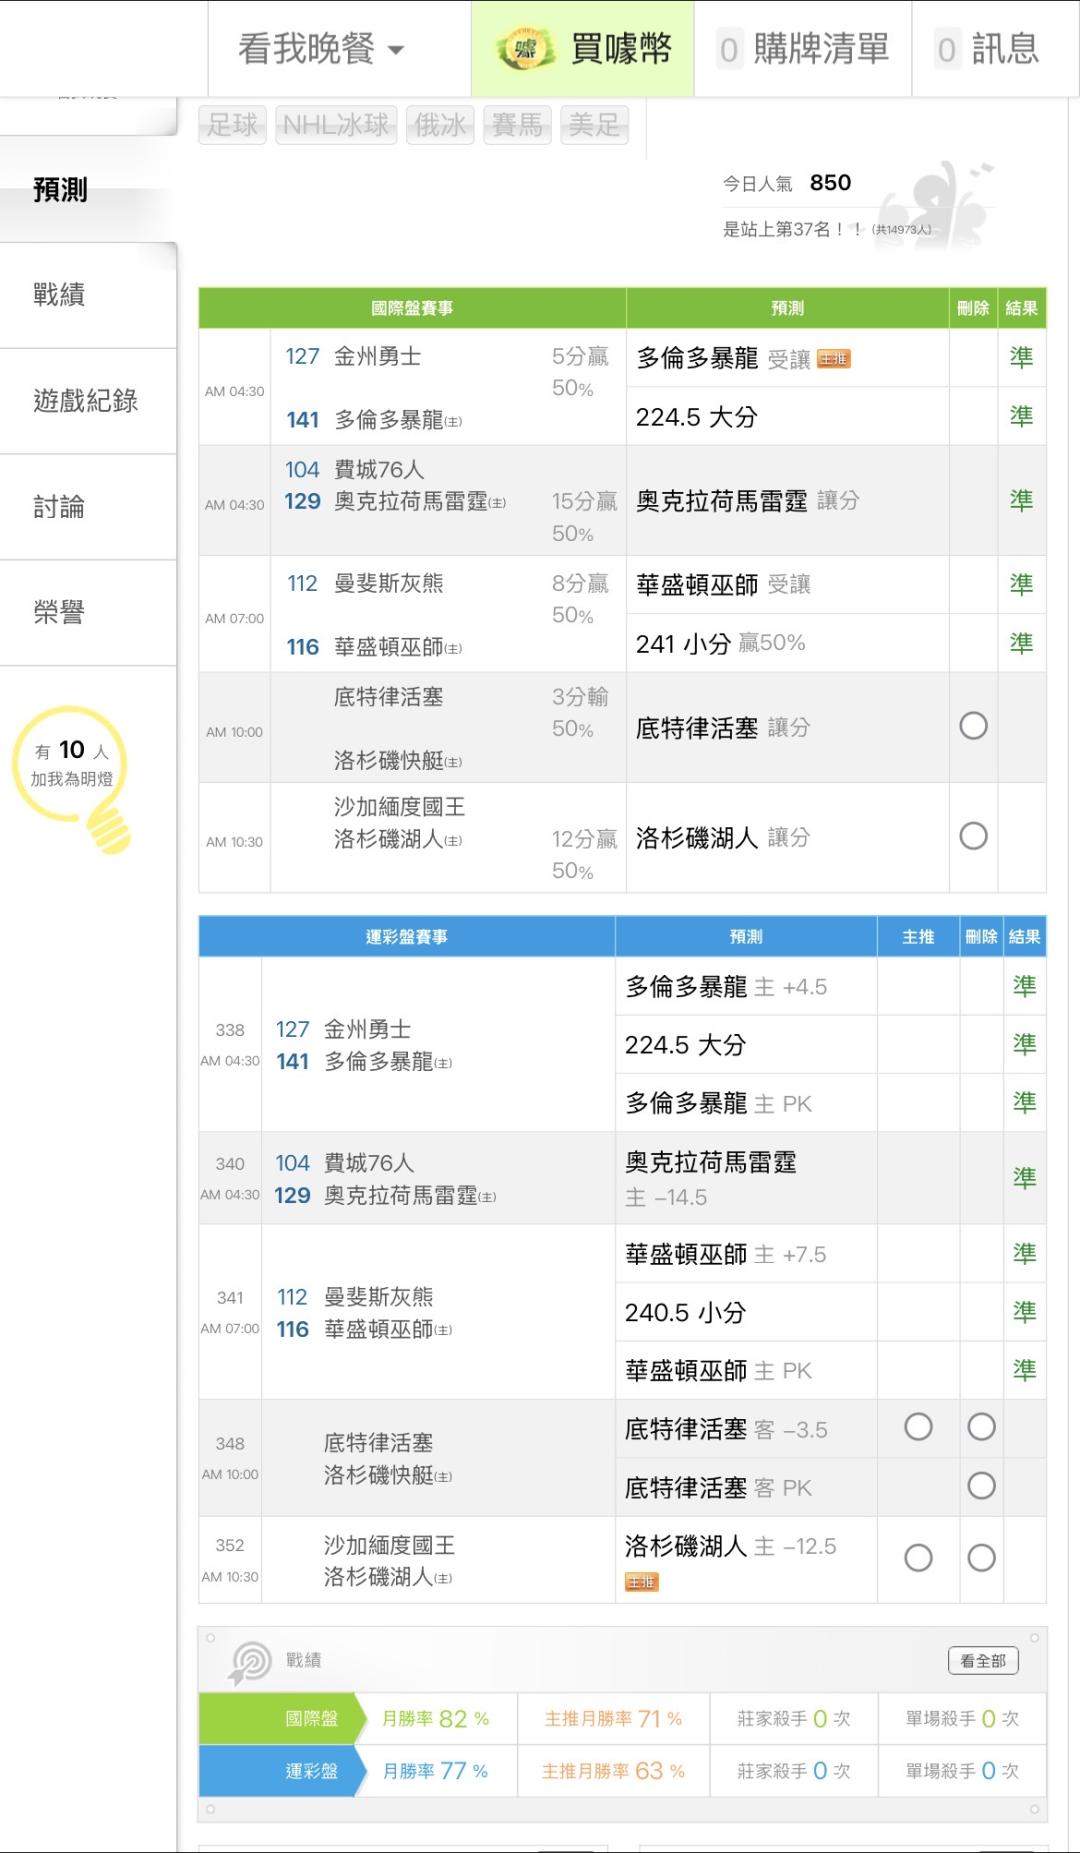Click the orange 主推 badge under 洛杉磯湖人
Screen dimensions: 1080x1853
(x=642, y=1582)
